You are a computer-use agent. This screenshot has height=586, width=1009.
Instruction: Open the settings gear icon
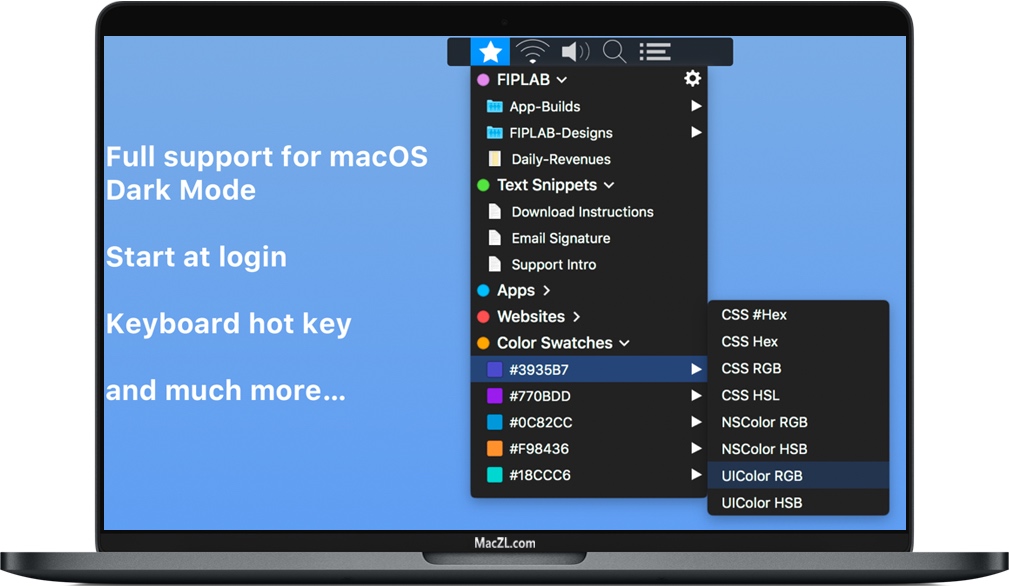[x=692, y=78]
